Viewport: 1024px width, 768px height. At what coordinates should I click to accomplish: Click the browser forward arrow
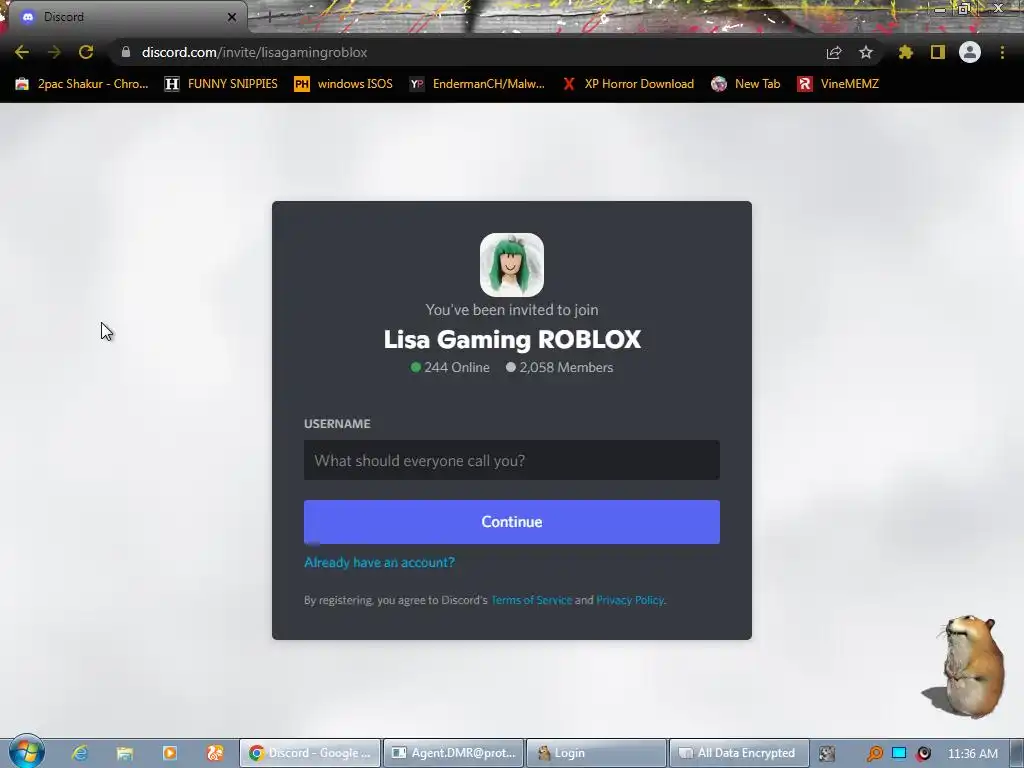54,52
